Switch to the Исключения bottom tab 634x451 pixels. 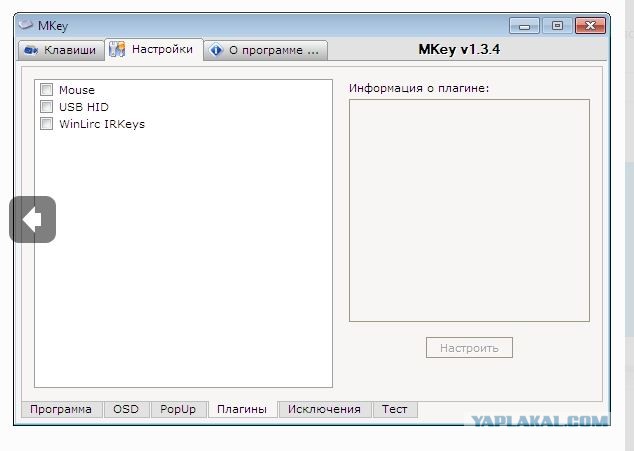tap(324, 409)
